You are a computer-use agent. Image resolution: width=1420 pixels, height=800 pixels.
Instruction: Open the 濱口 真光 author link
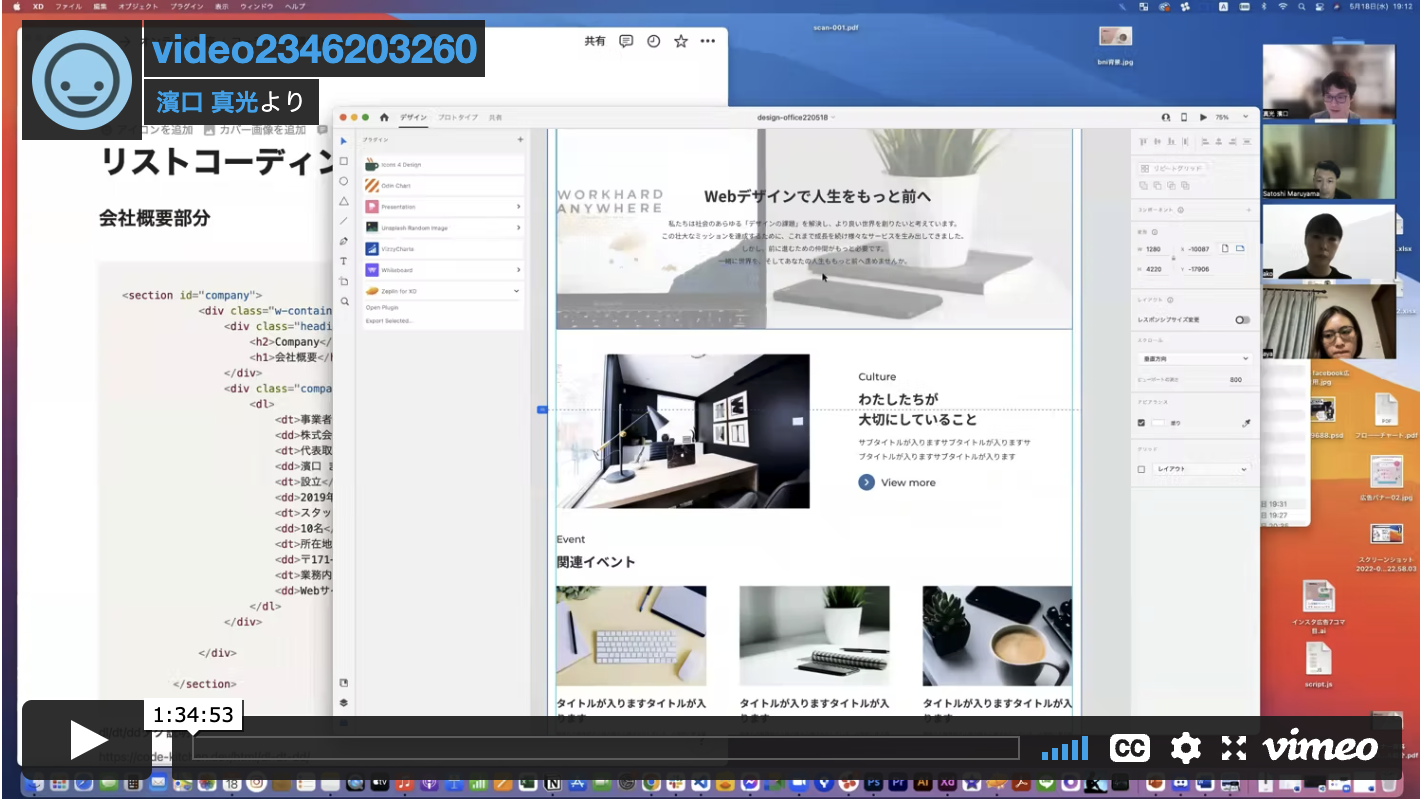click(208, 101)
